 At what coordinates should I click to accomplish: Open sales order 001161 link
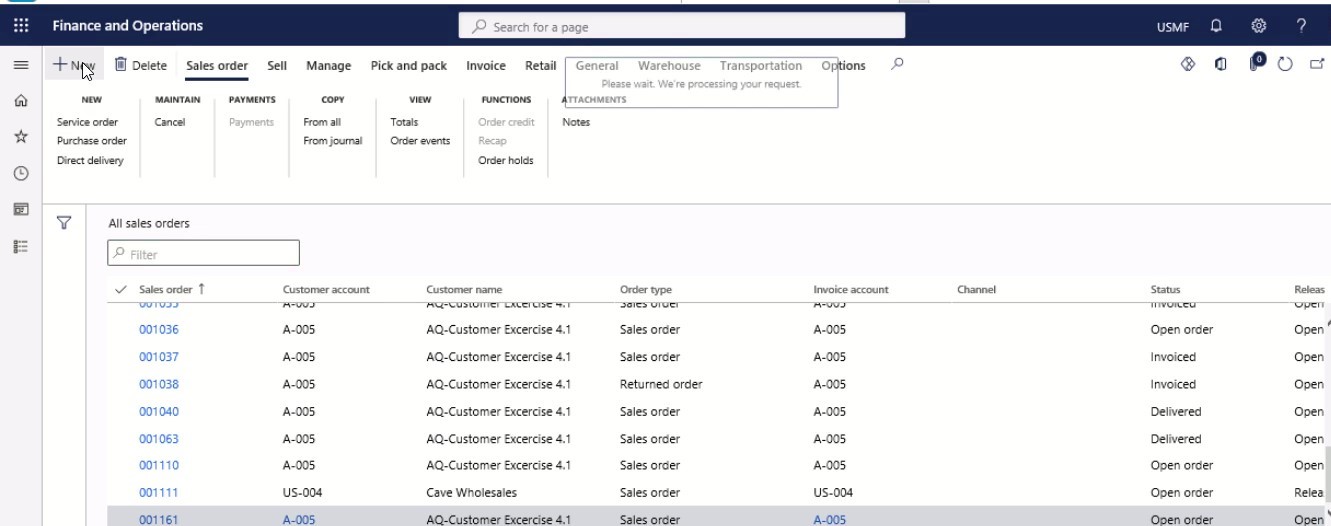(159, 519)
